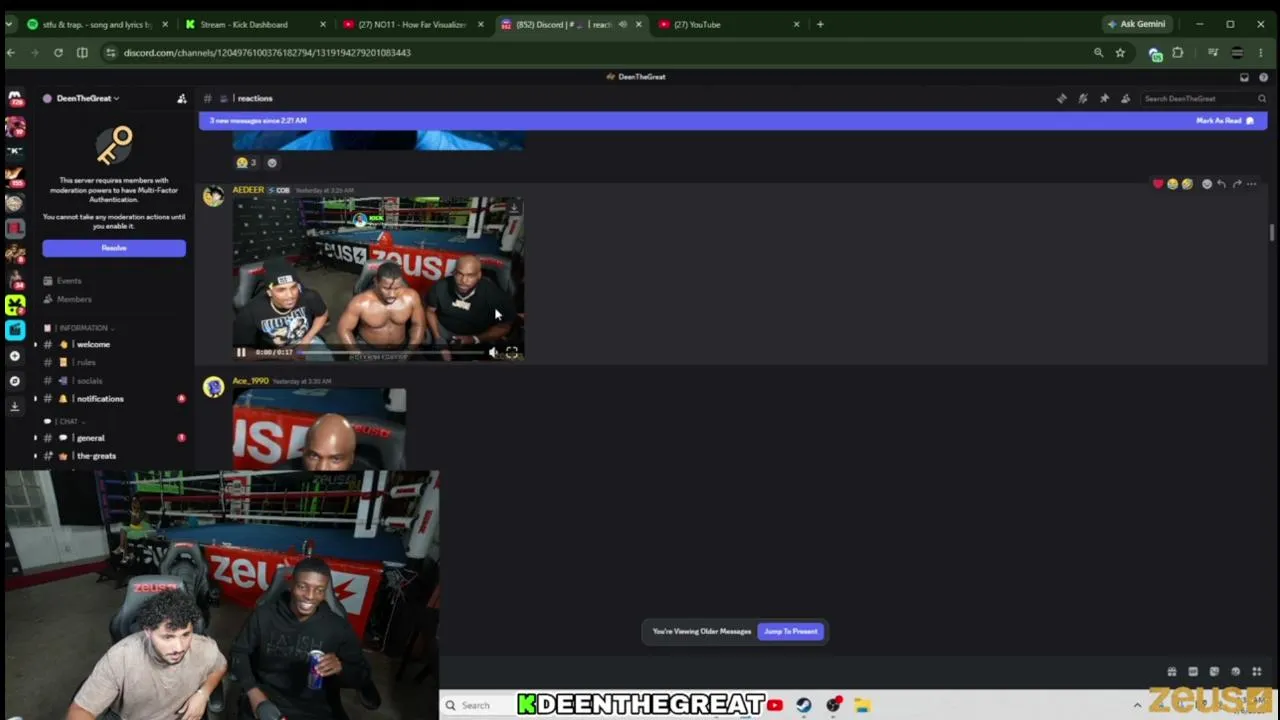Viewport: 1280px width, 720px height.
Task: Enter fullscreen on AEDEER video
Action: (x=512, y=352)
